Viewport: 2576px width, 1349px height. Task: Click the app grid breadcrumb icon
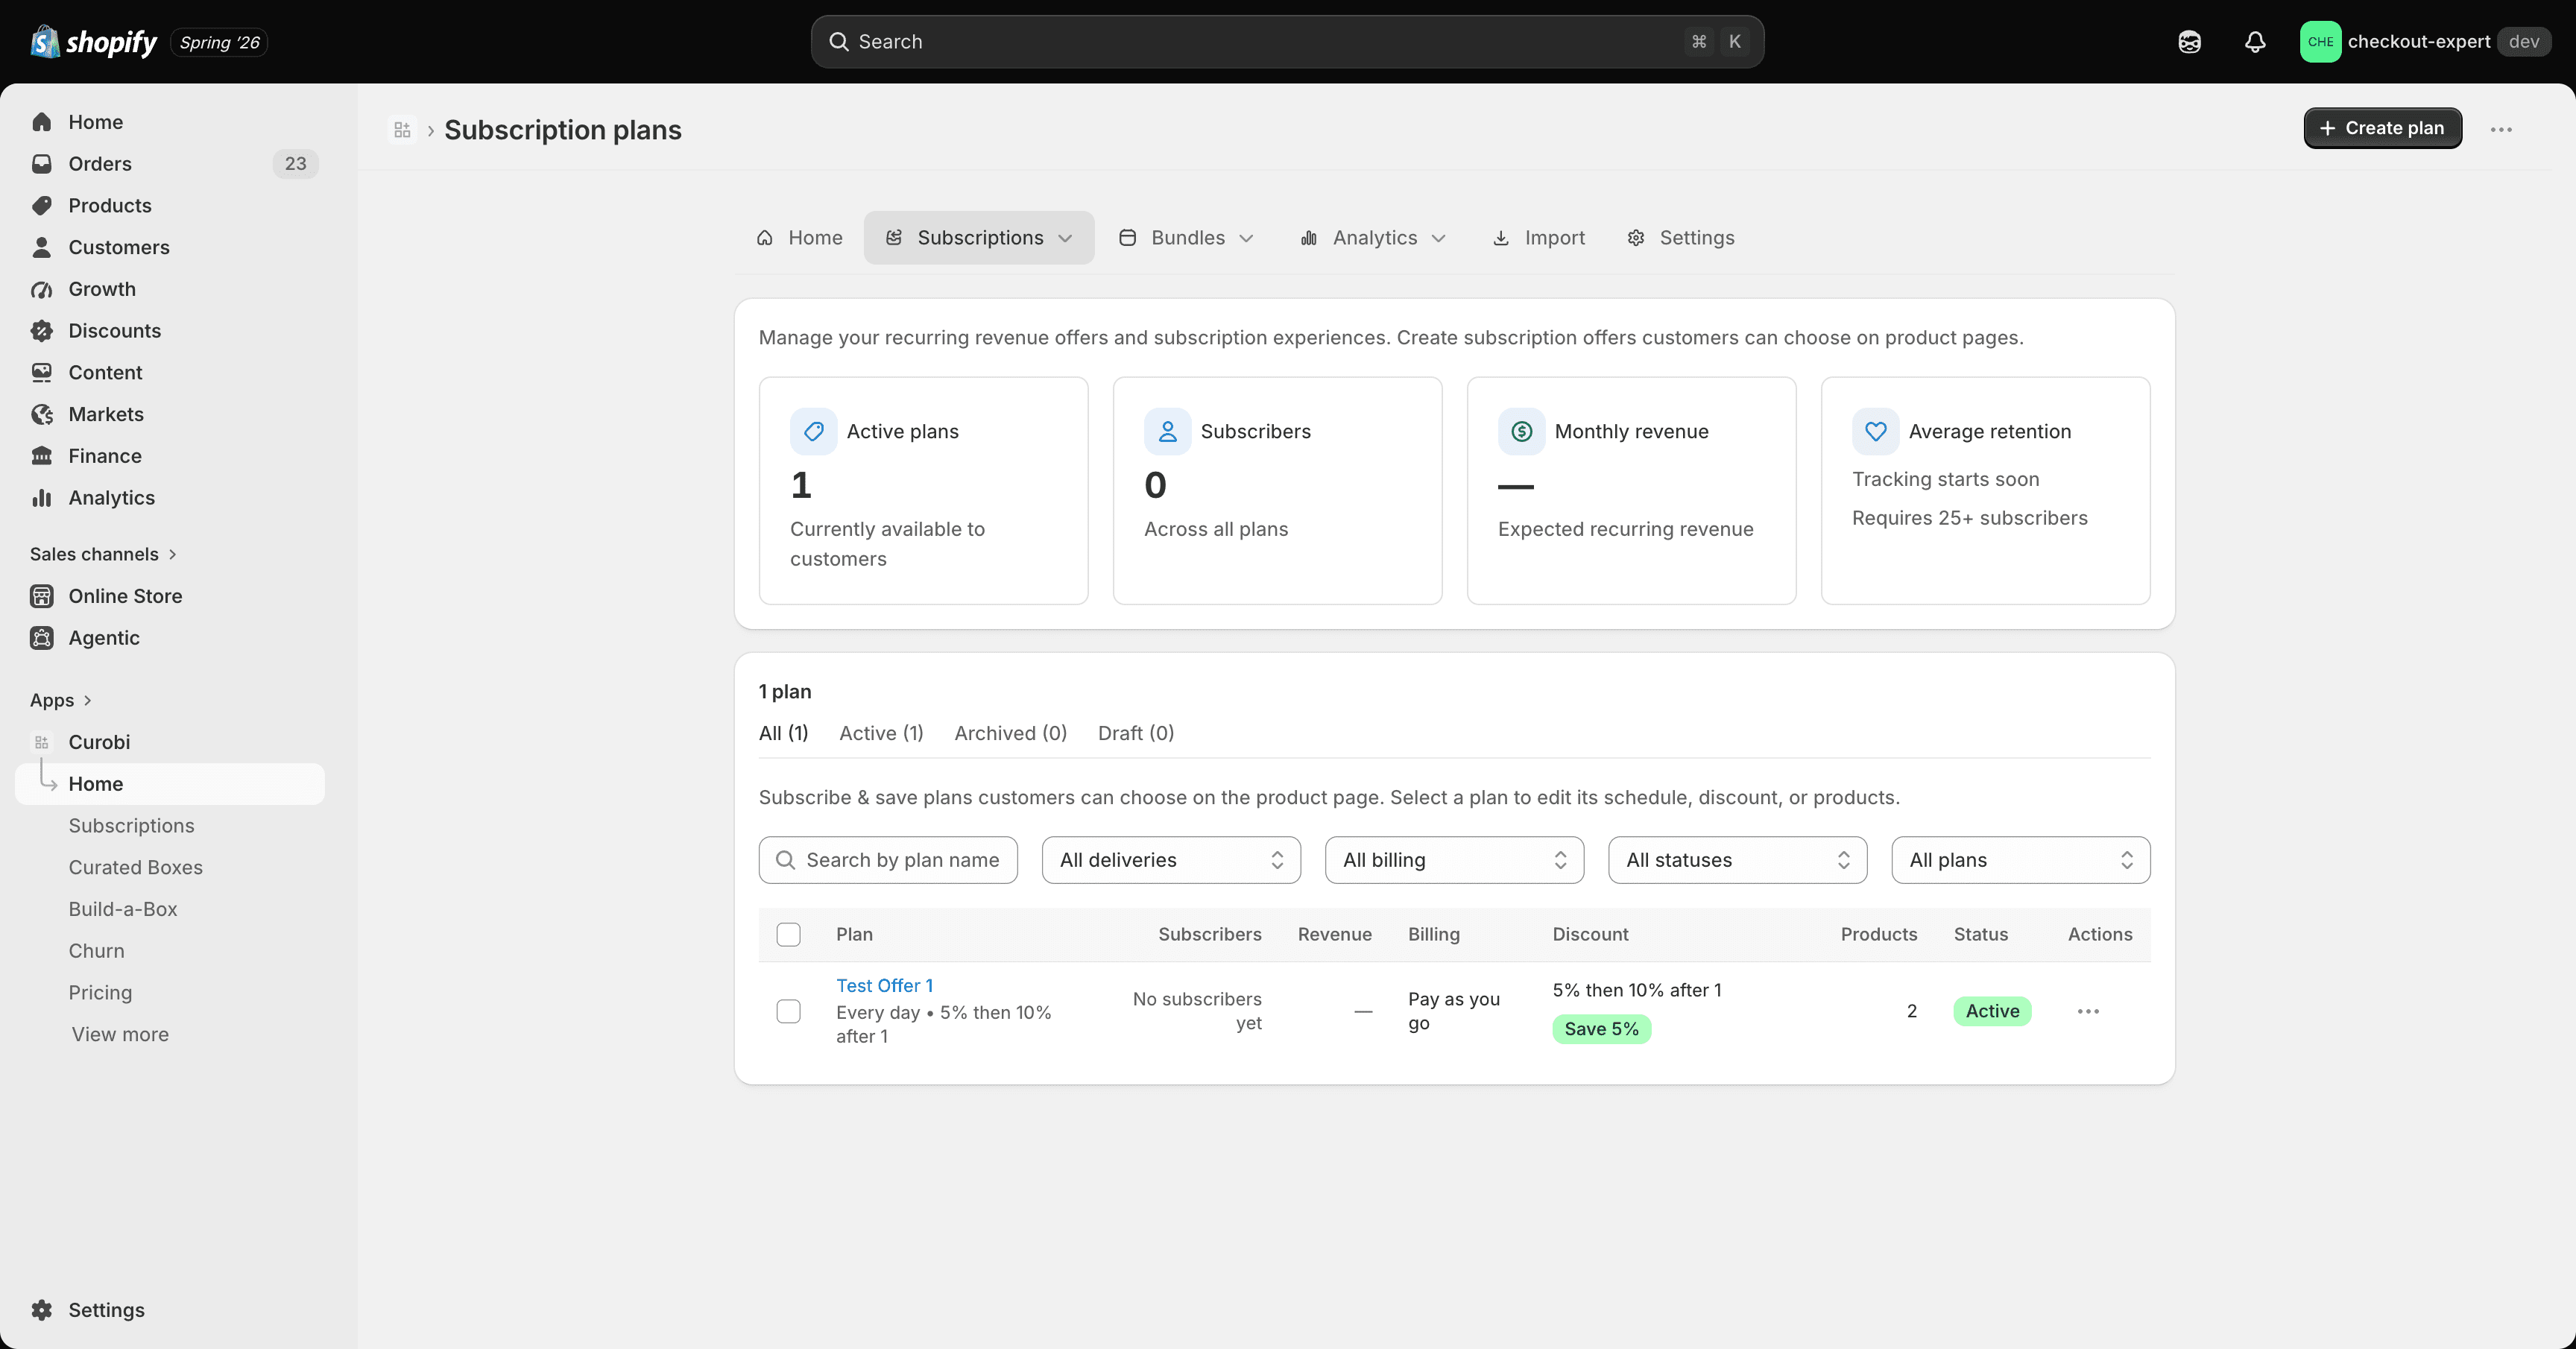click(402, 130)
